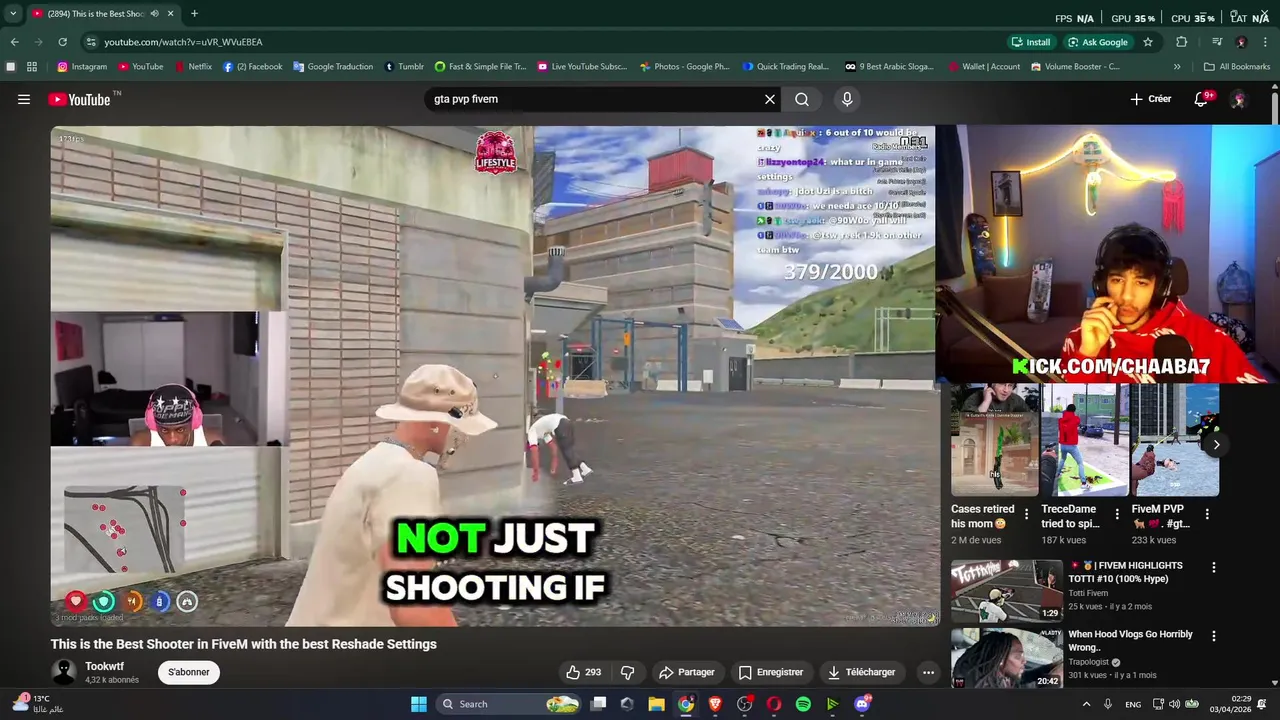Open Spotify from the taskbar
The image size is (1280, 720).
tap(803, 704)
